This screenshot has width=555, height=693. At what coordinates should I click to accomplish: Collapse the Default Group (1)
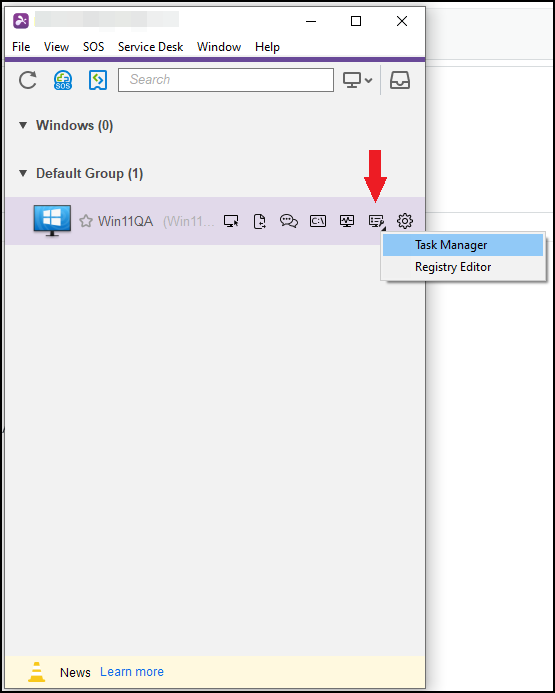23,173
